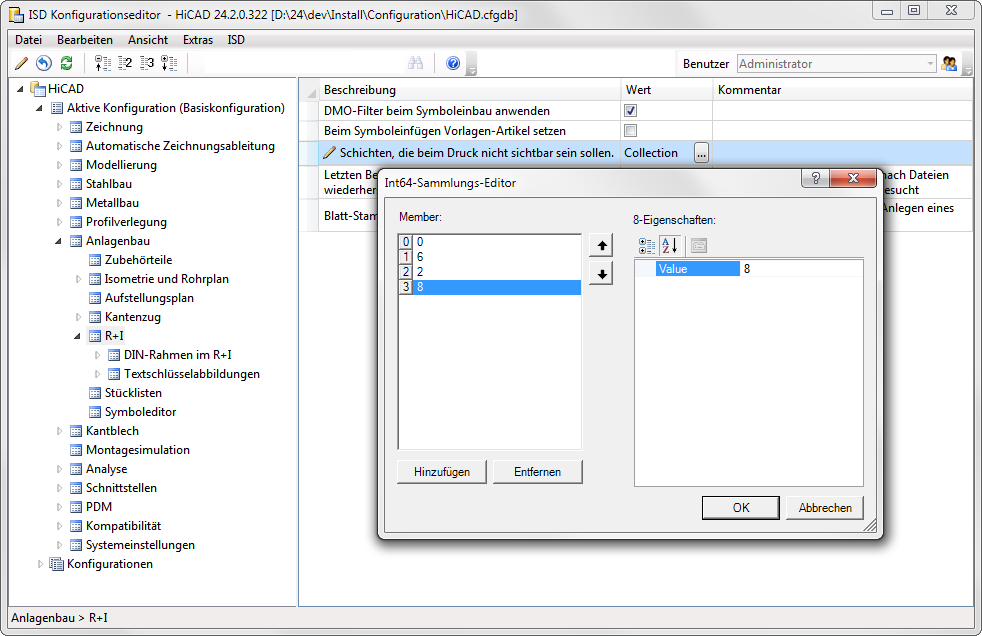The height and width of the screenshot is (636, 982).
Task: Sort properties alphabetically A-Z icon
Action: click(669, 246)
